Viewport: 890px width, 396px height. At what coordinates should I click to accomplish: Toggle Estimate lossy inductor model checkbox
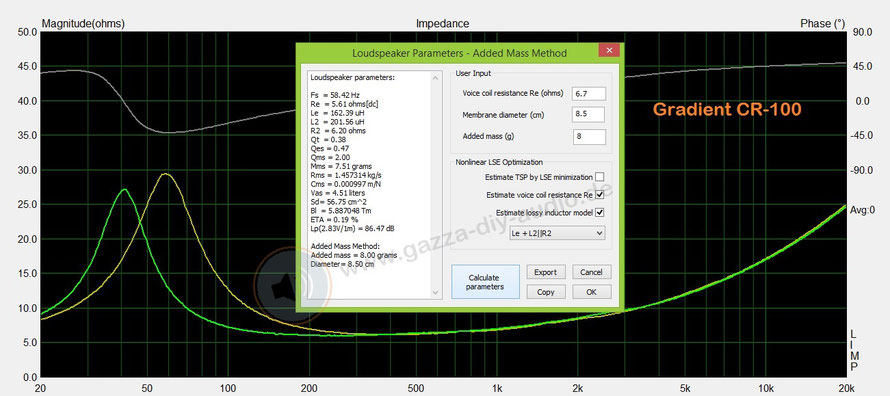(599, 212)
